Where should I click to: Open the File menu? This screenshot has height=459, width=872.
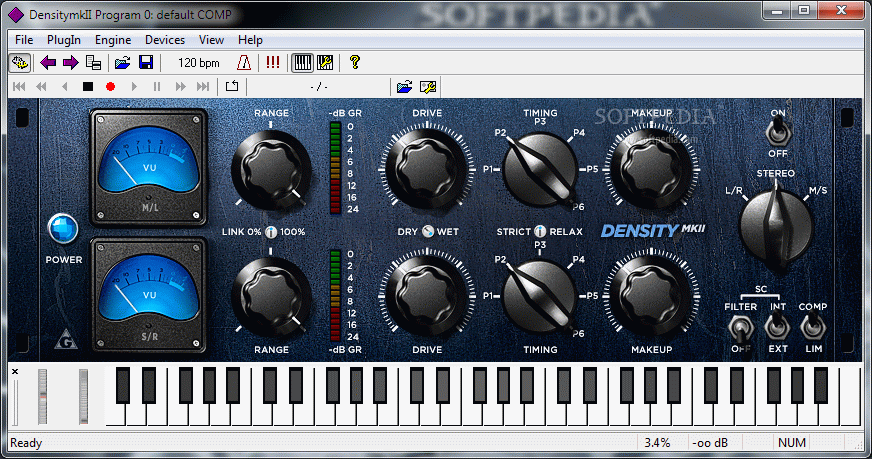click(x=24, y=40)
